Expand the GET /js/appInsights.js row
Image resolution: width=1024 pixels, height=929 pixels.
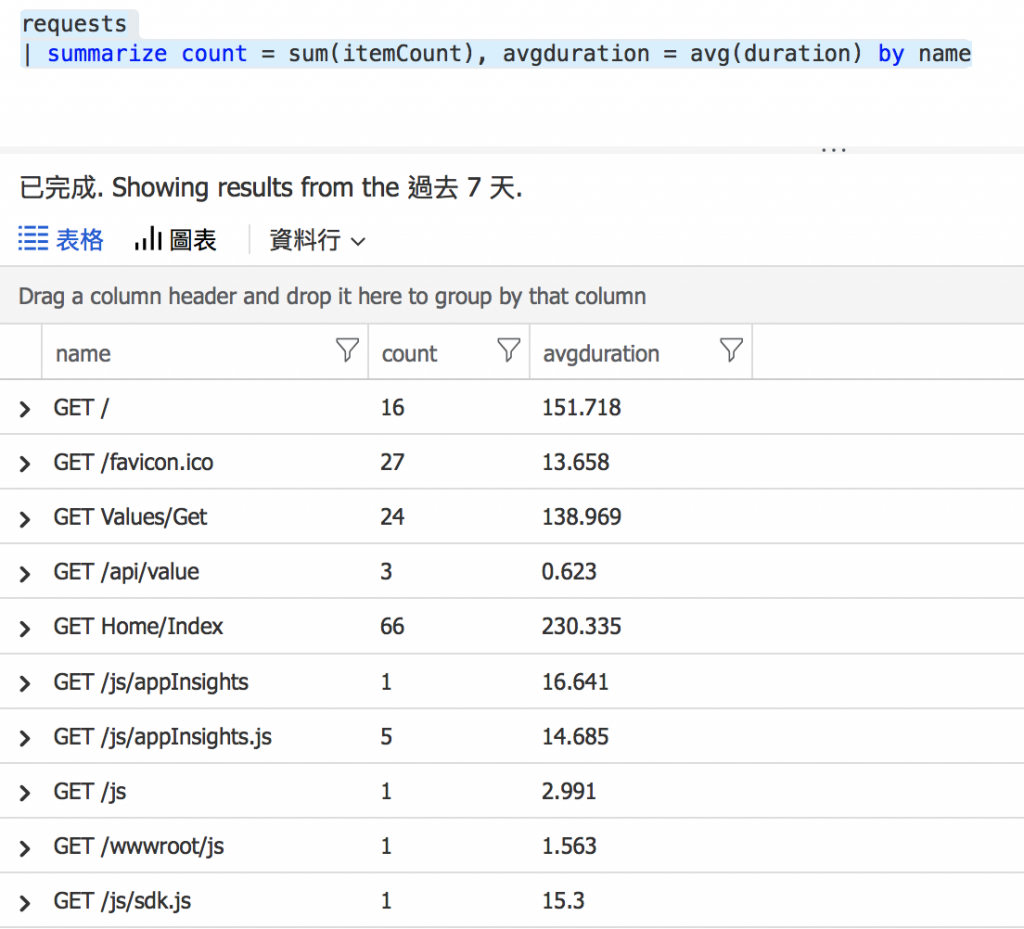point(25,738)
